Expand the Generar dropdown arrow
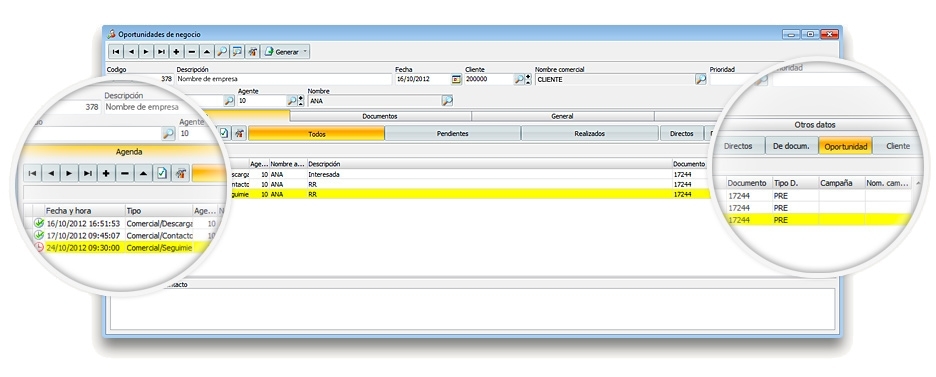Screen dimensions: 936x377 click(x=305, y=52)
